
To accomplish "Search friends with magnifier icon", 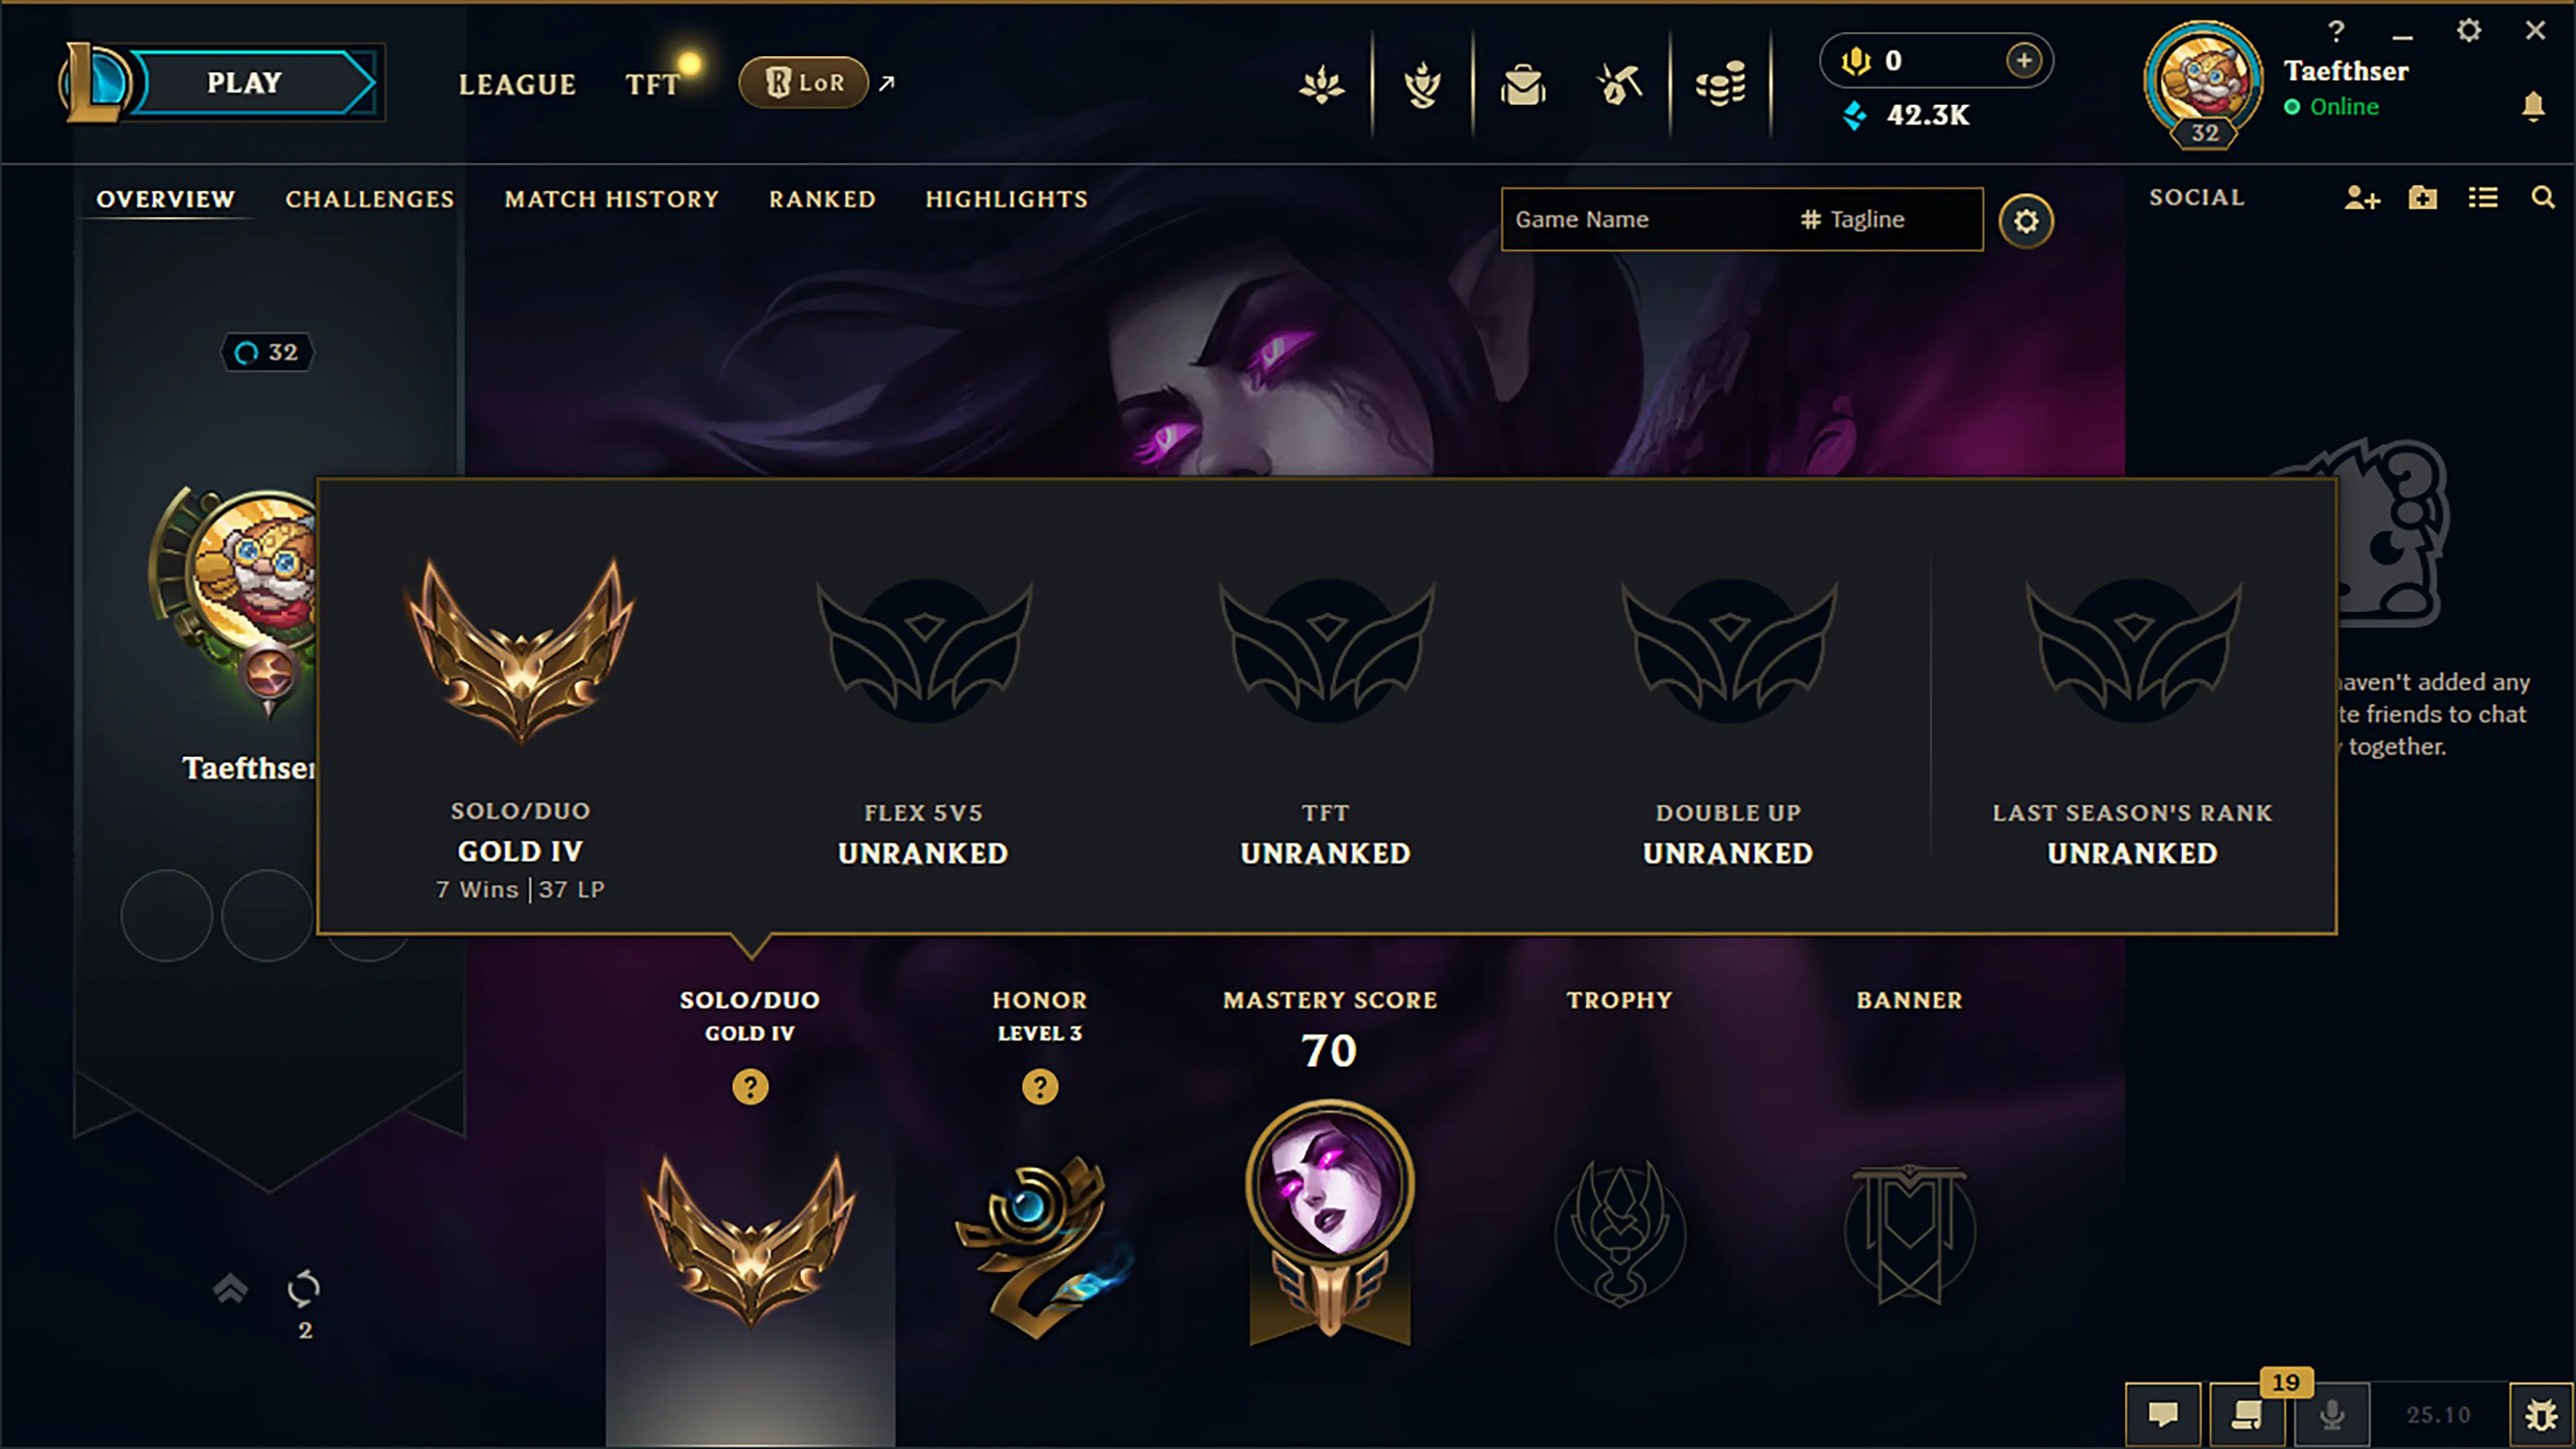I will 2543,197.
